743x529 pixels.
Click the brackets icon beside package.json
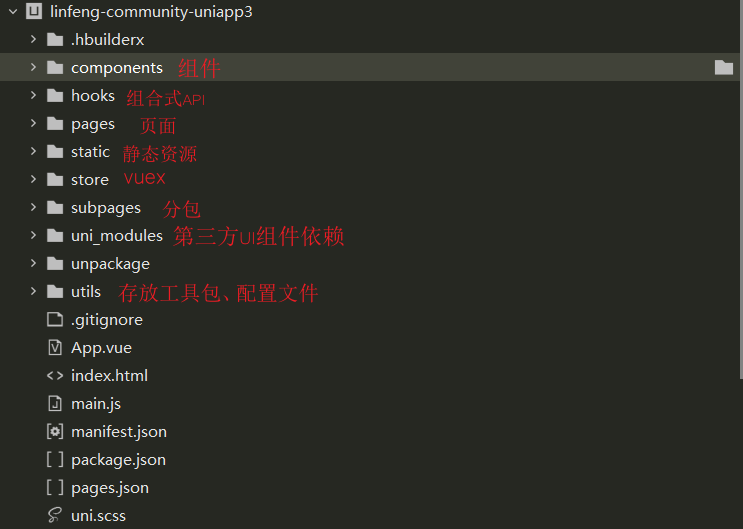click(54, 460)
